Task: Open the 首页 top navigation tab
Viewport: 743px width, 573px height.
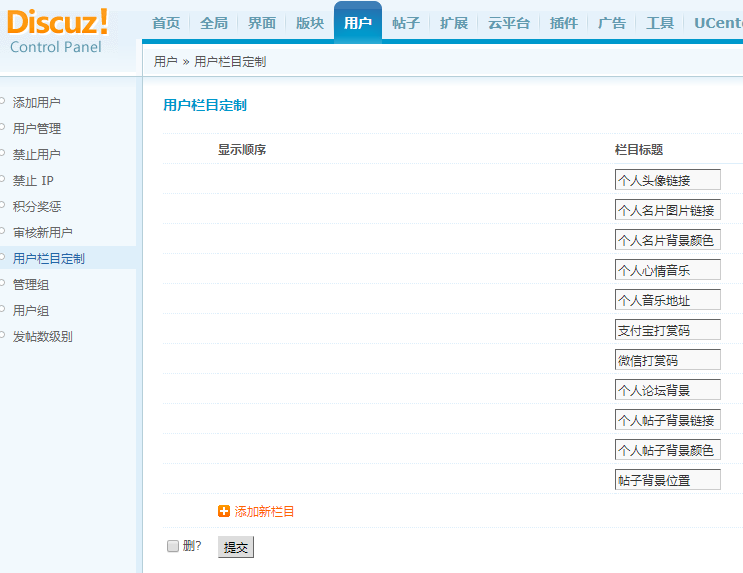Action: pos(166,23)
